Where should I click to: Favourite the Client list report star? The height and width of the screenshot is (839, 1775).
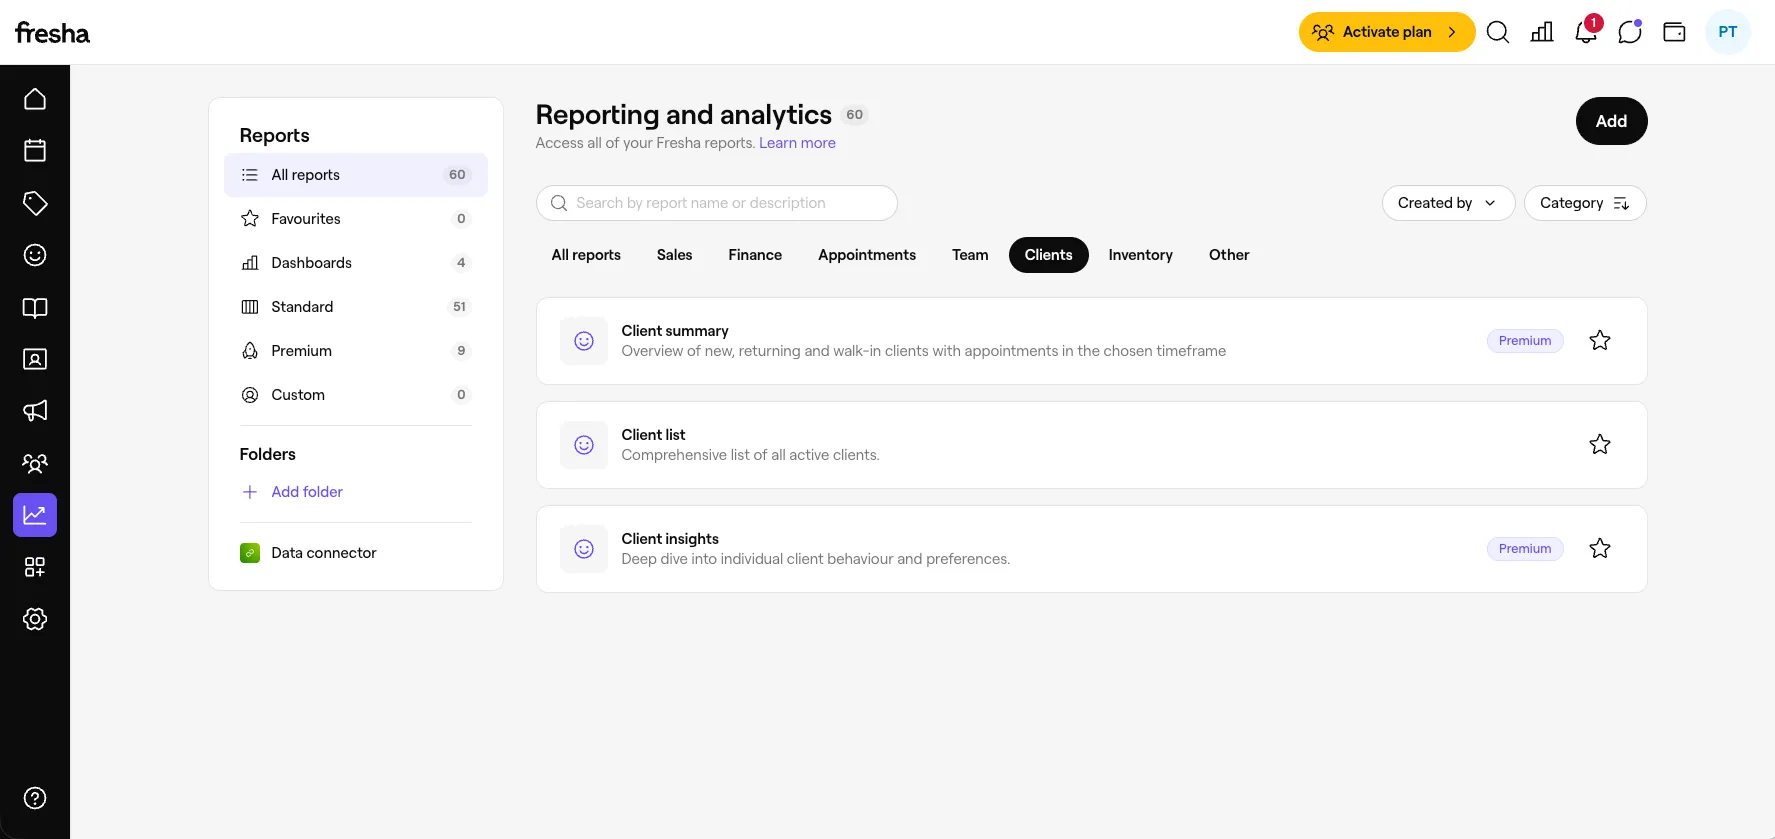pyautogui.click(x=1600, y=444)
